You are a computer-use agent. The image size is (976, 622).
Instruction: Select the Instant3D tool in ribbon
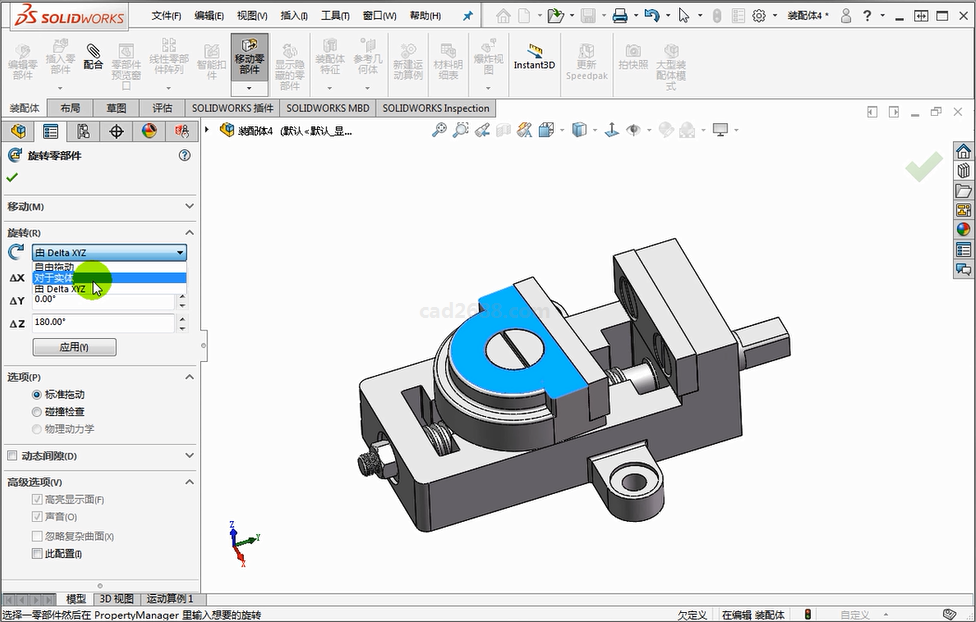tap(534, 55)
